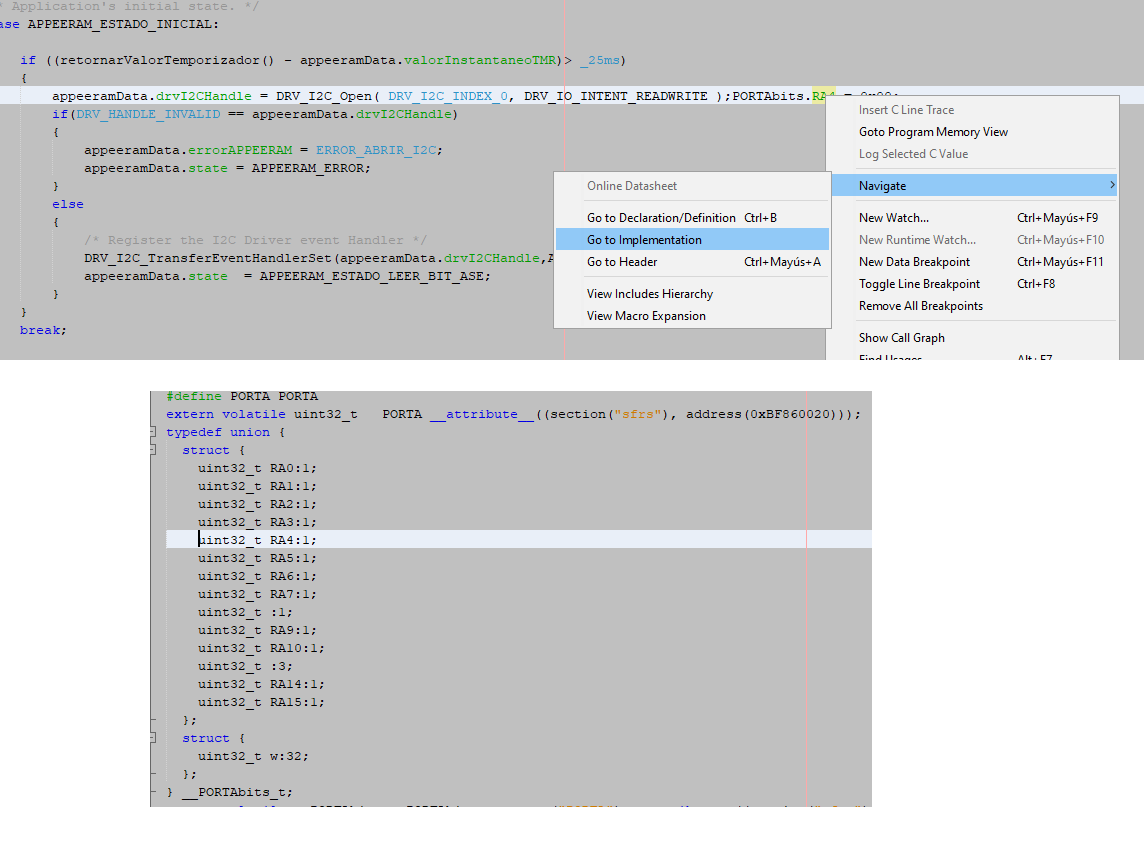Click the break; statement
The height and width of the screenshot is (848, 1144).
point(43,330)
